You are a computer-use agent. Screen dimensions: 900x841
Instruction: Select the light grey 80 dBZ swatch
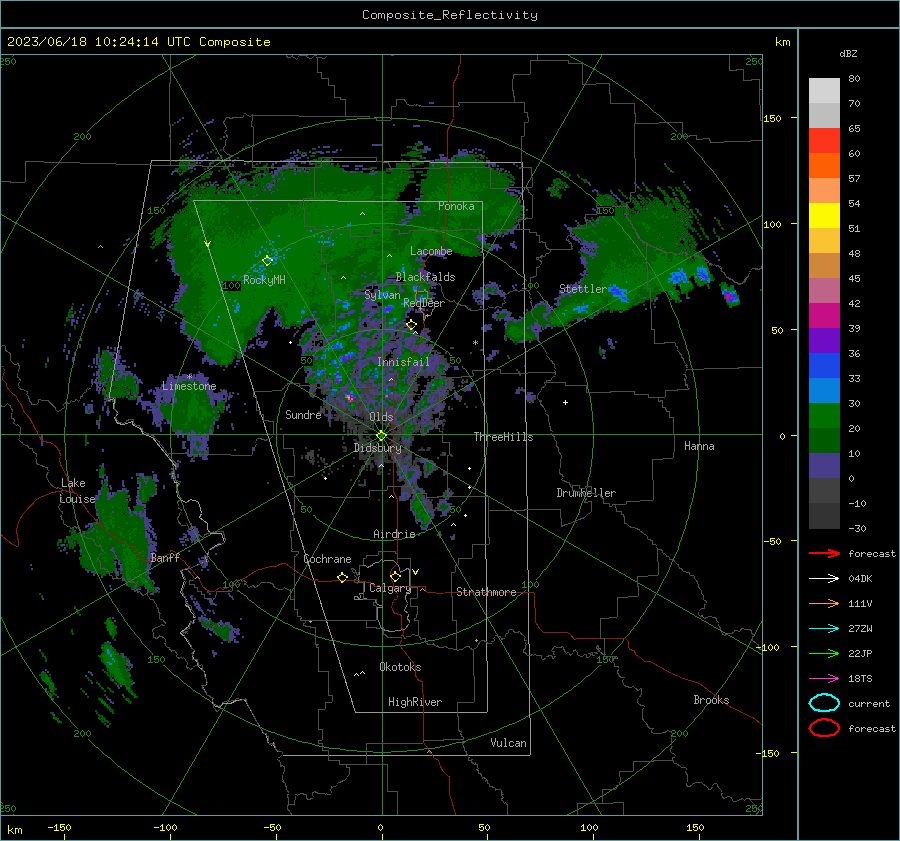pyautogui.click(x=824, y=90)
